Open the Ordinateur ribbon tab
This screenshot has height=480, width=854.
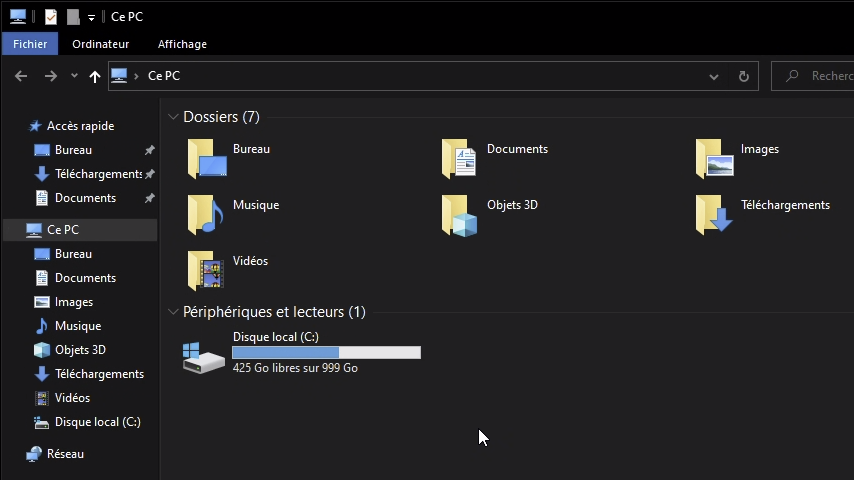[101, 44]
